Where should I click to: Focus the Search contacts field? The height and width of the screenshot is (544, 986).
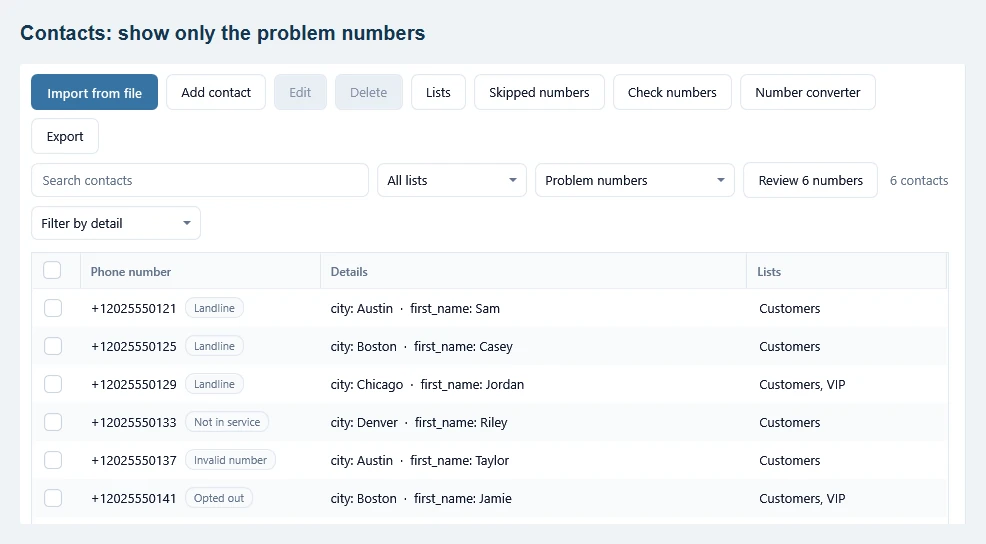pyautogui.click(x=200, y=180)
